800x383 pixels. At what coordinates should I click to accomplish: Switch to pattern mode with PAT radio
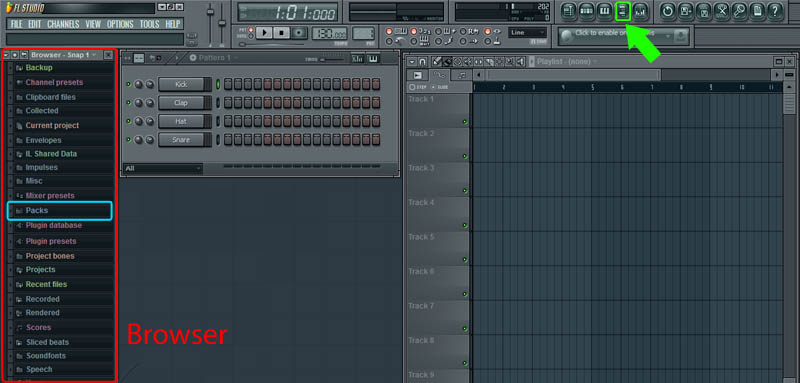251,30
